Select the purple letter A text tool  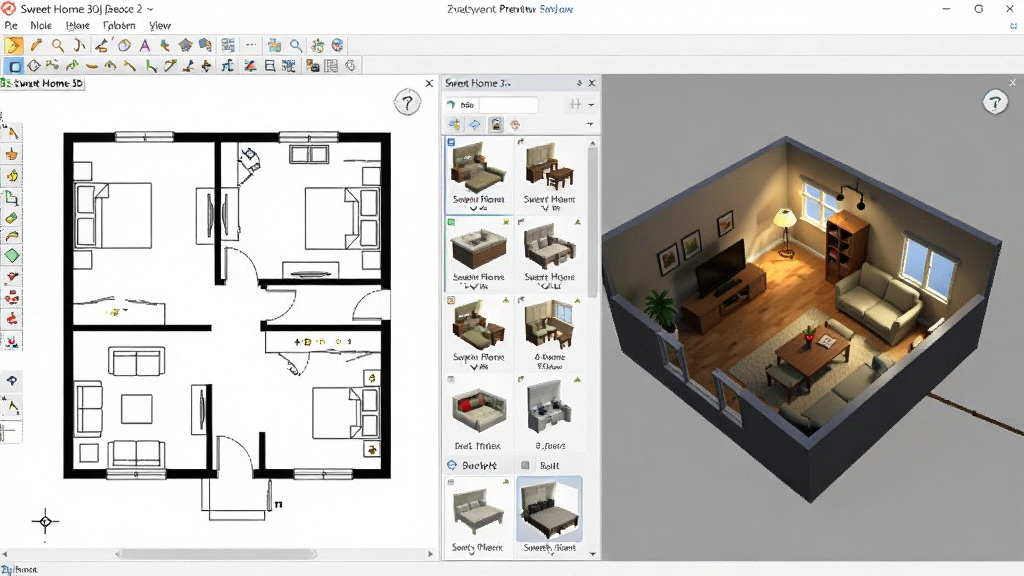144,45
